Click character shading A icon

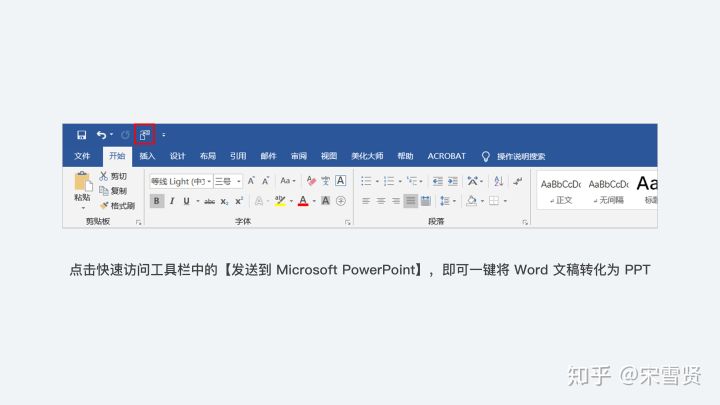pos(325,201)
